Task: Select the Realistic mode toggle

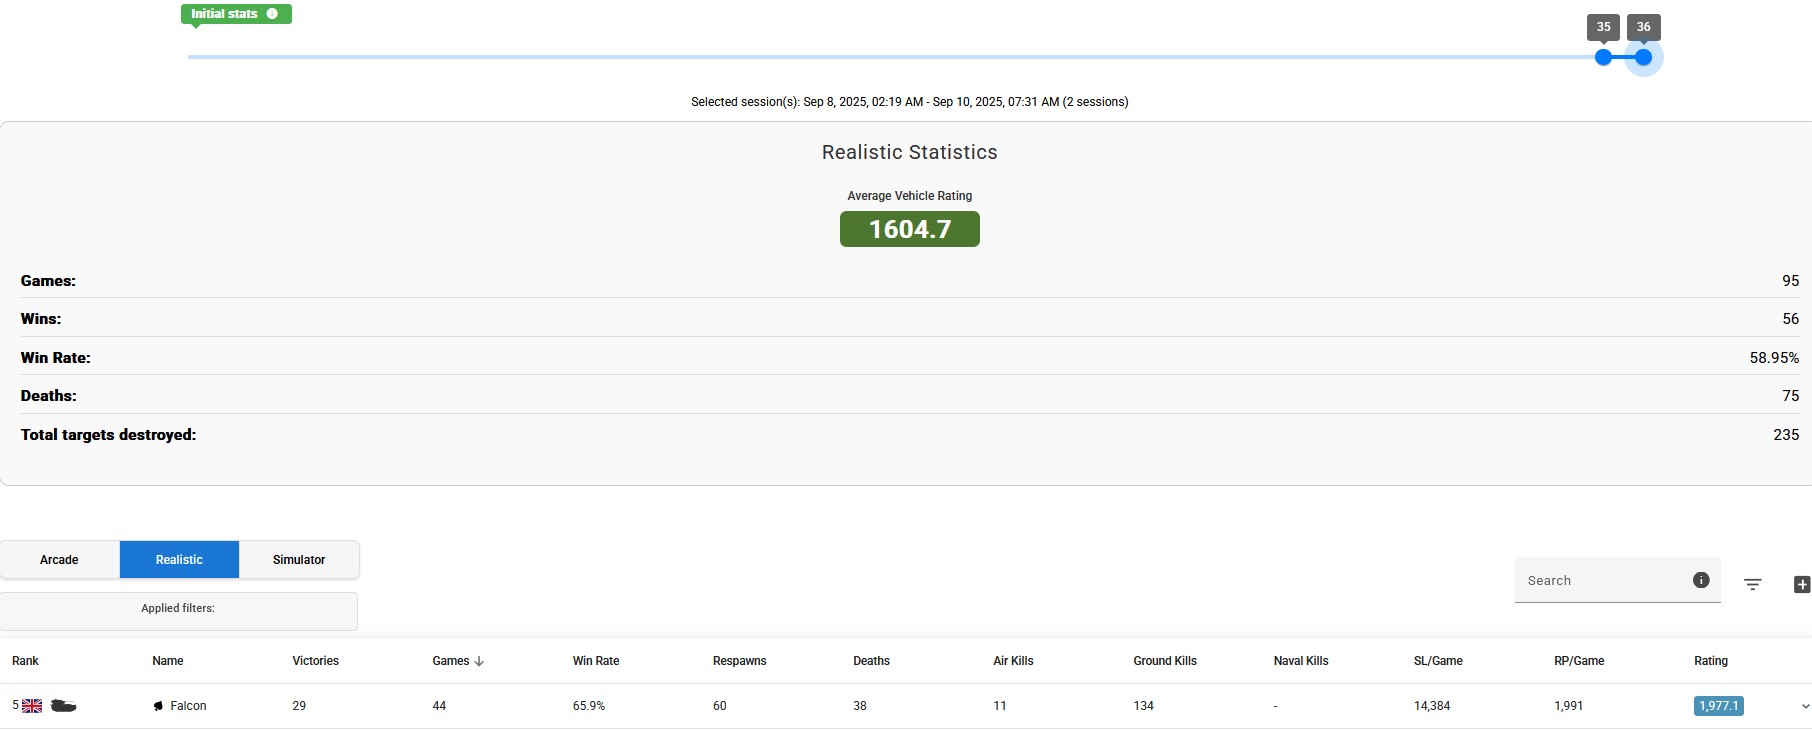Action: pyautogui.click(x=179, y=560)
